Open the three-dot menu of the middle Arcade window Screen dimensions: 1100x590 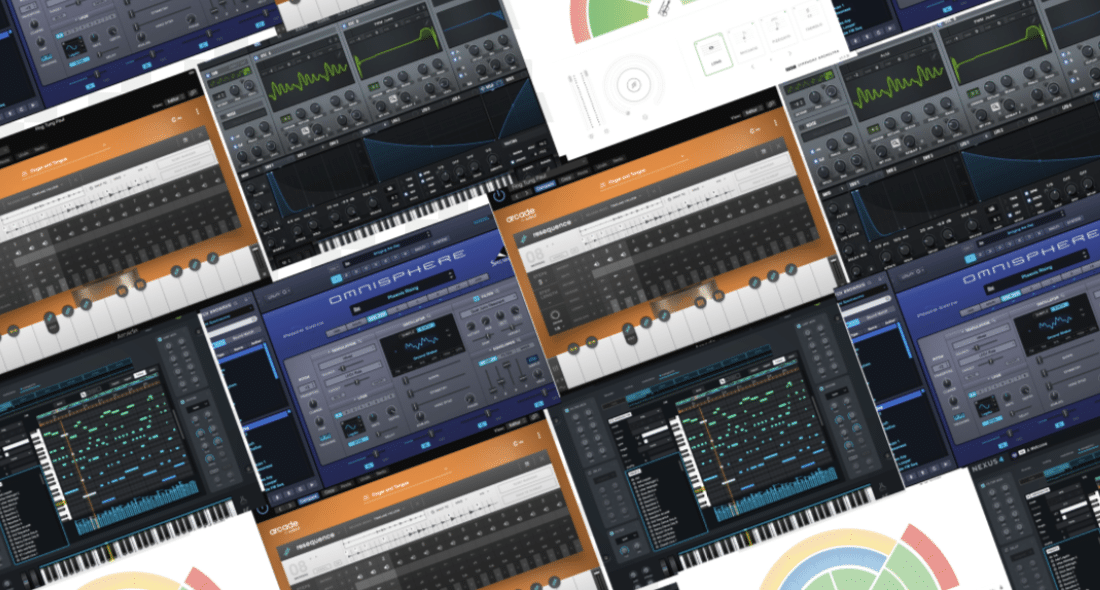tap(776, 123)
